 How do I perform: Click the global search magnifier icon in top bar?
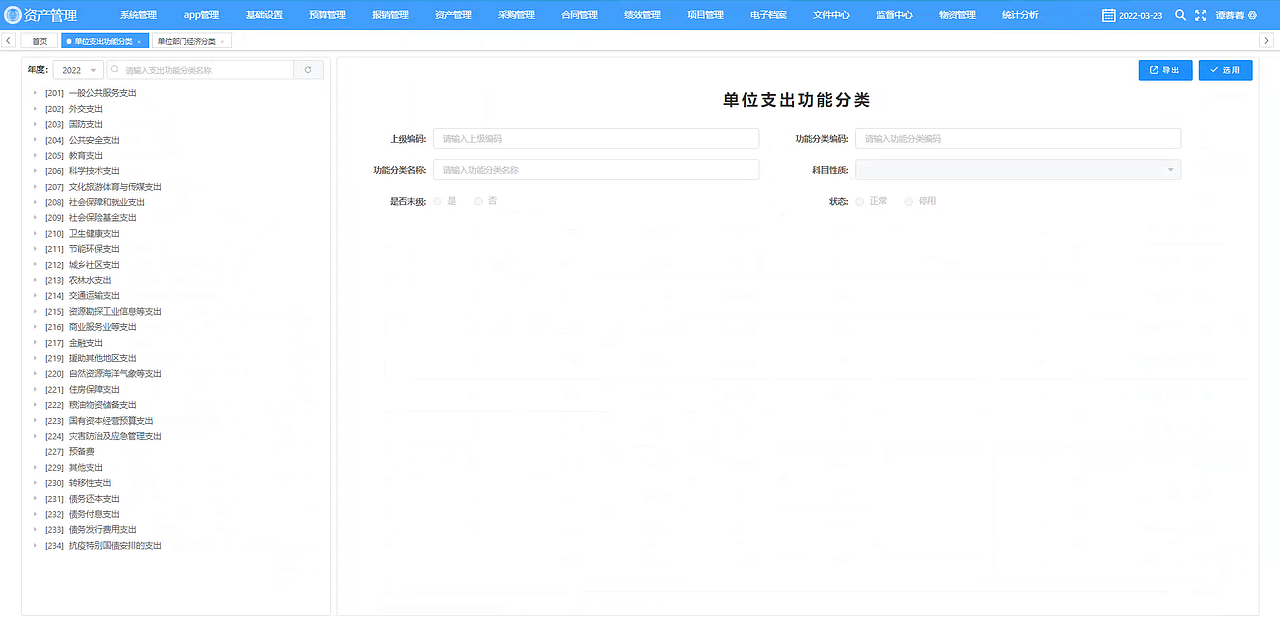pos(1180,15)
